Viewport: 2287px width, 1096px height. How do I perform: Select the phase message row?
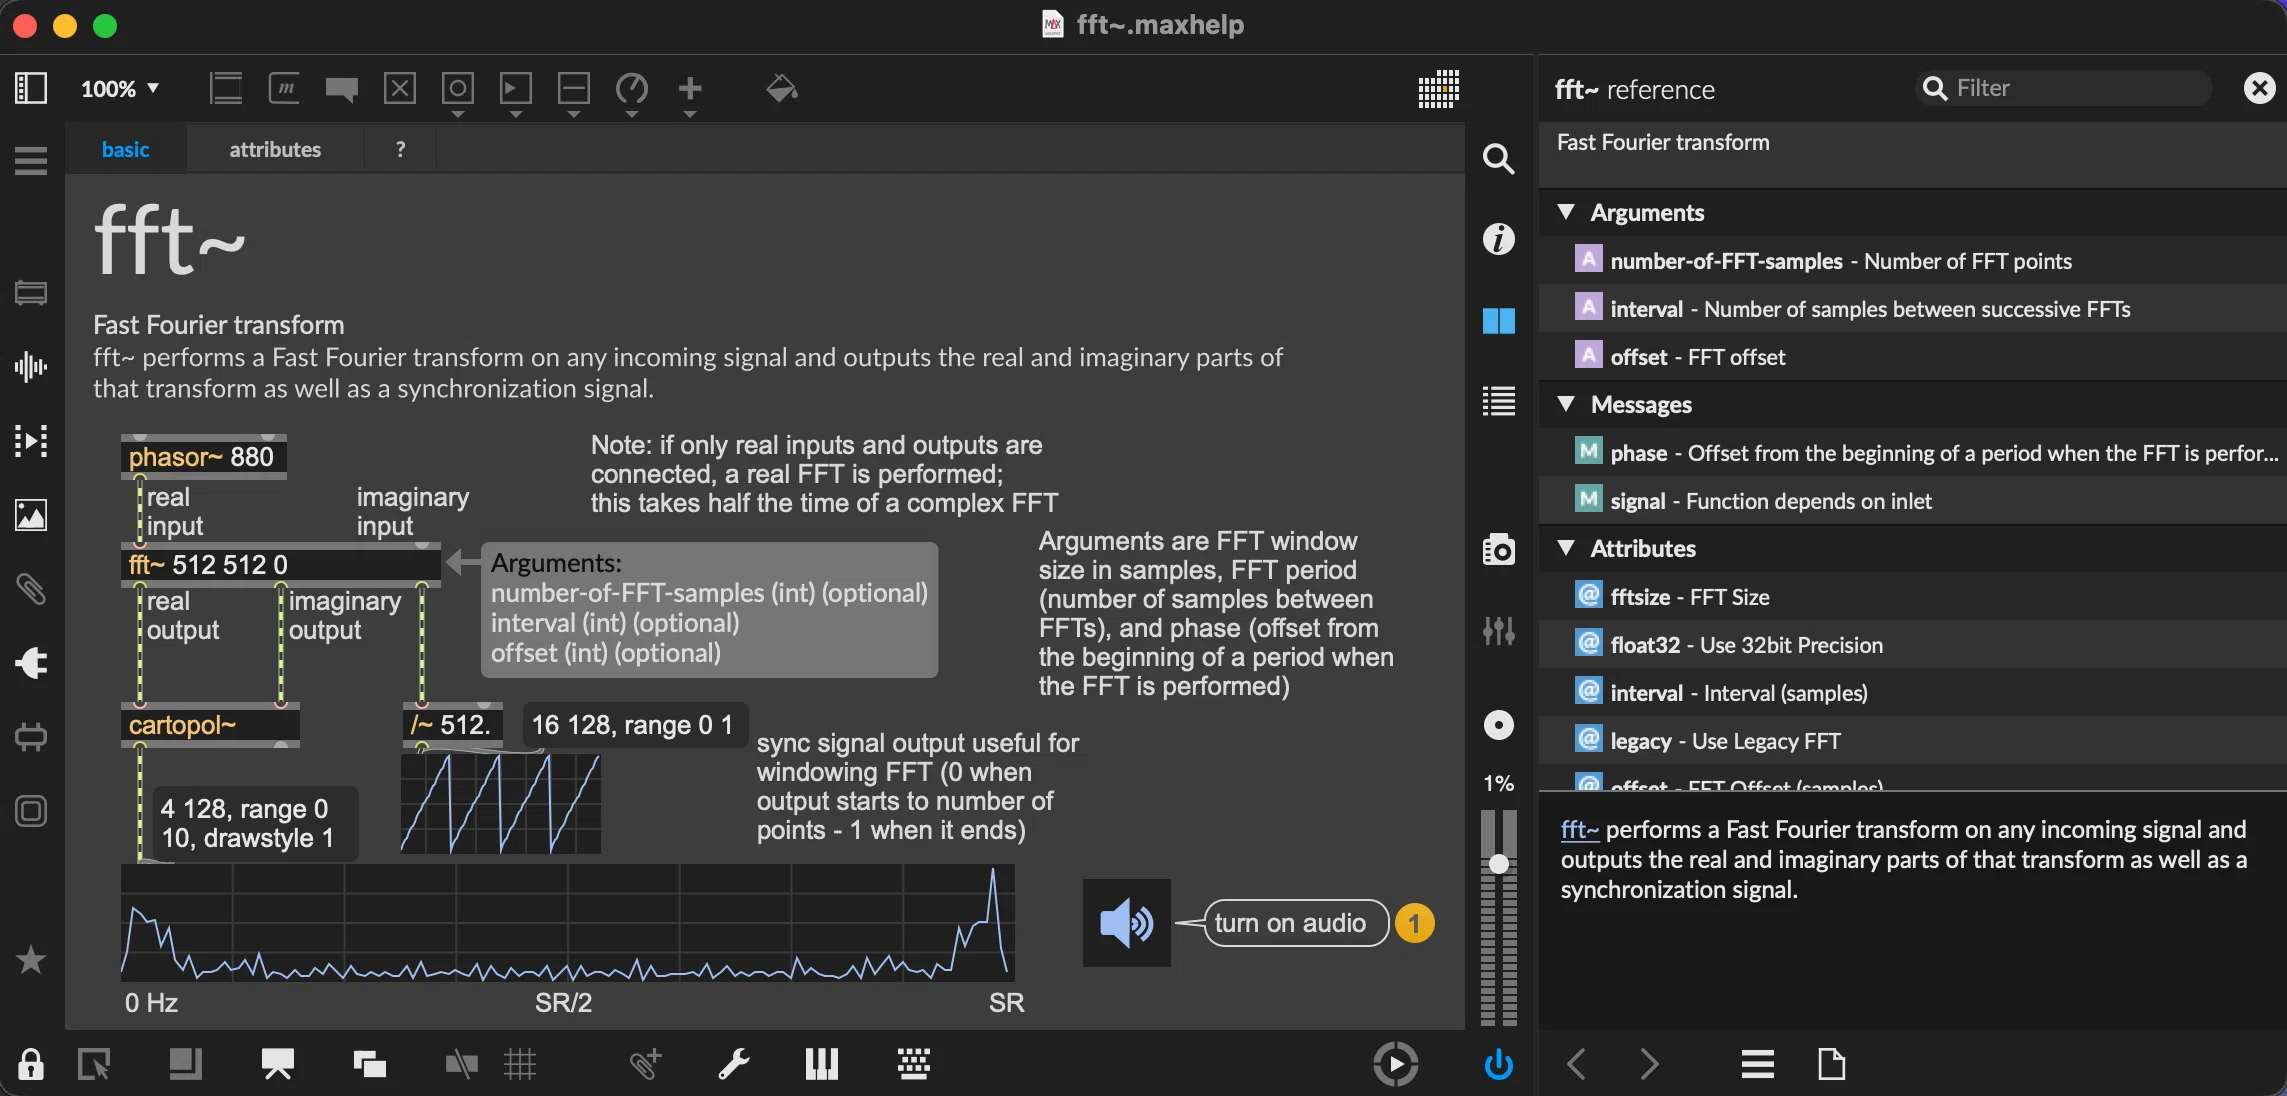pyautogui.click(x=1912, y=453)
